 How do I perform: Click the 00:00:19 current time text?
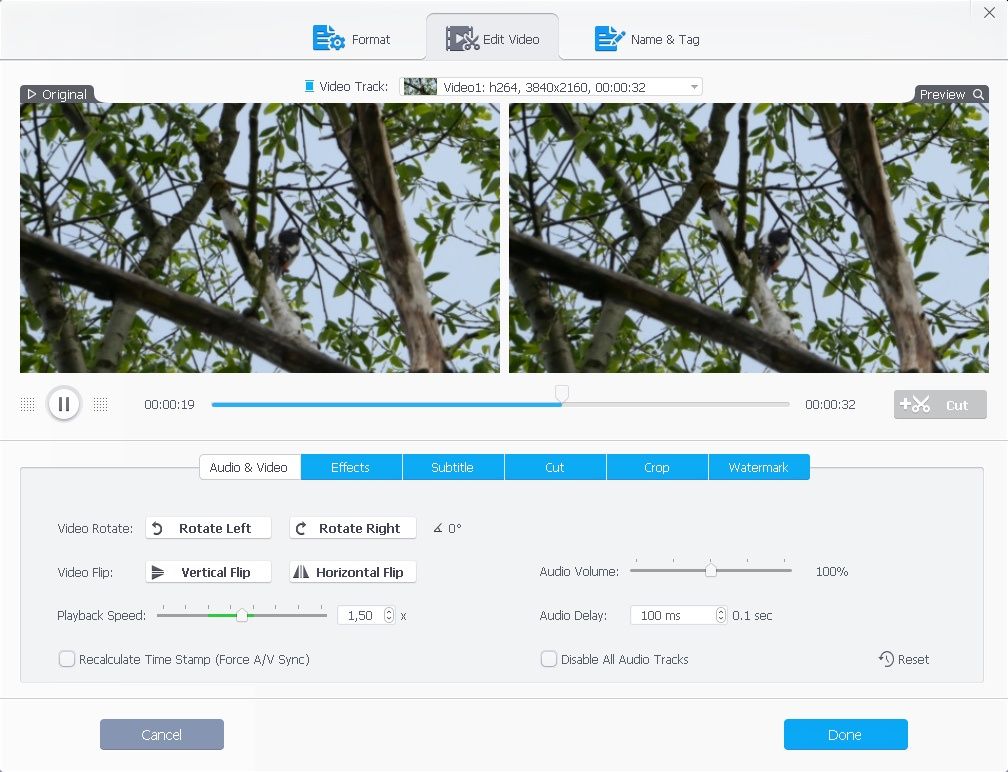169,404
